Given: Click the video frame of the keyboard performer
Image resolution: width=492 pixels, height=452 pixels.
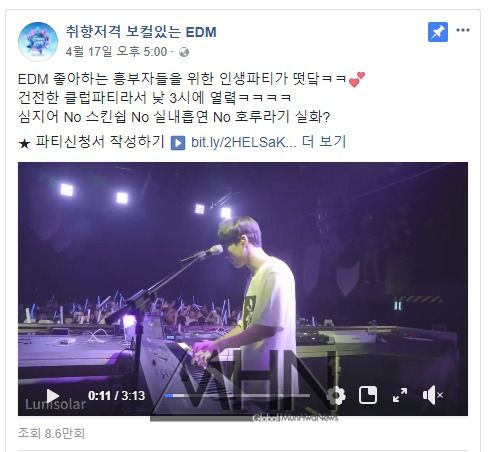Looking at the screenshot, I should (243, 273).
